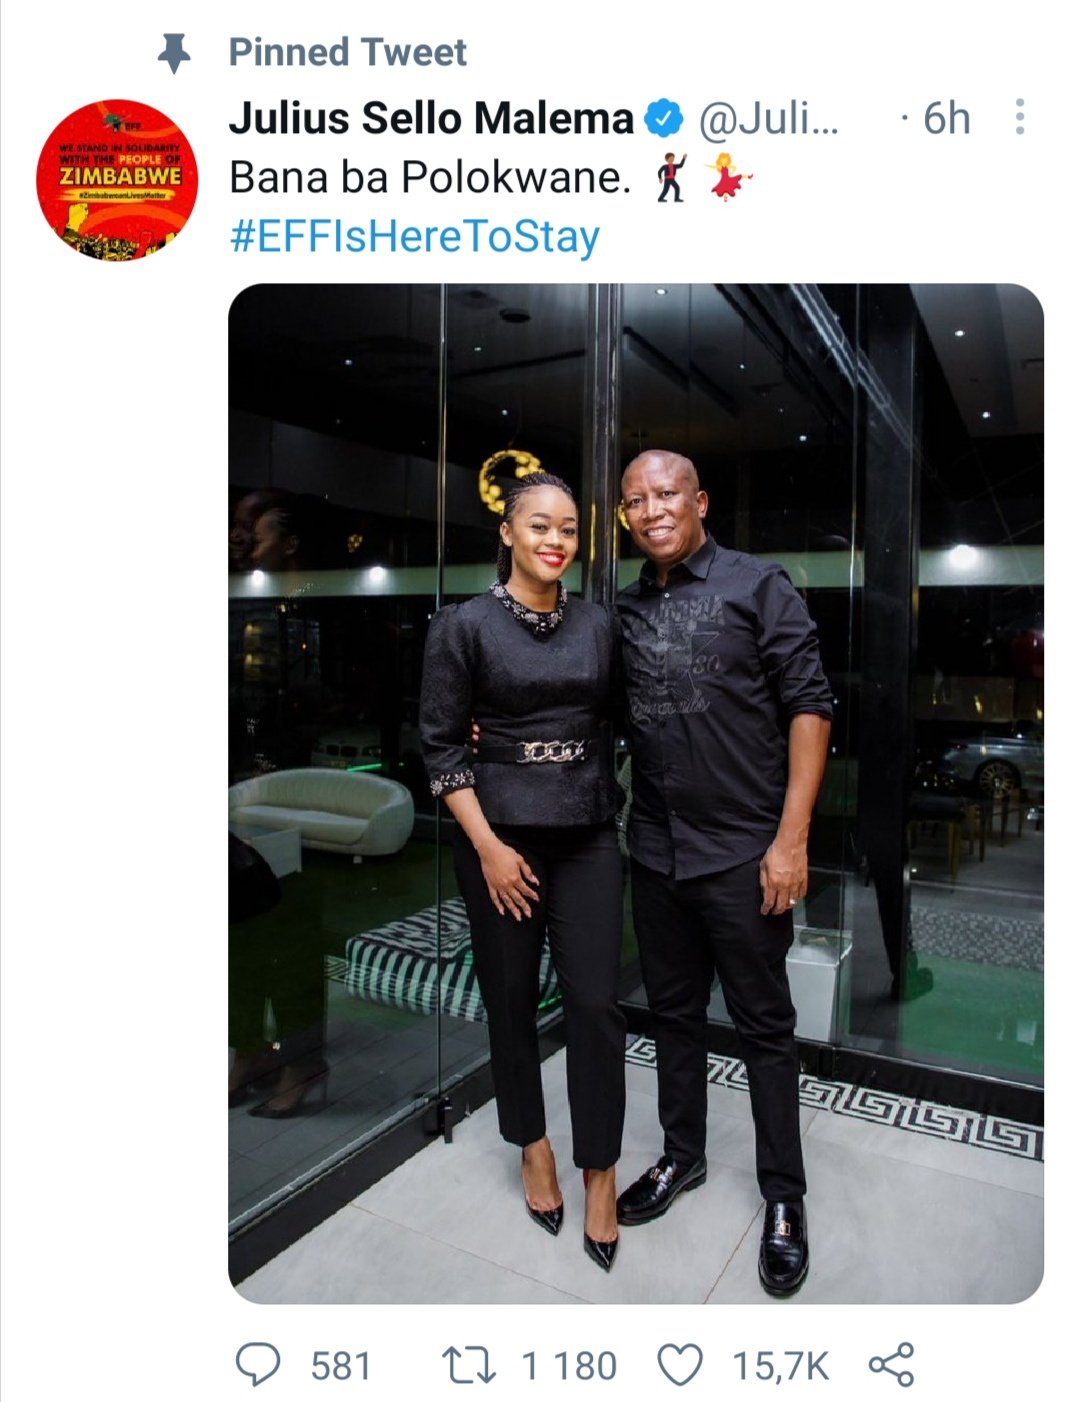Tap the retweet arrows icon
The image size is (1080, 1402).
pyautogui.click(x=469, y=1366)
